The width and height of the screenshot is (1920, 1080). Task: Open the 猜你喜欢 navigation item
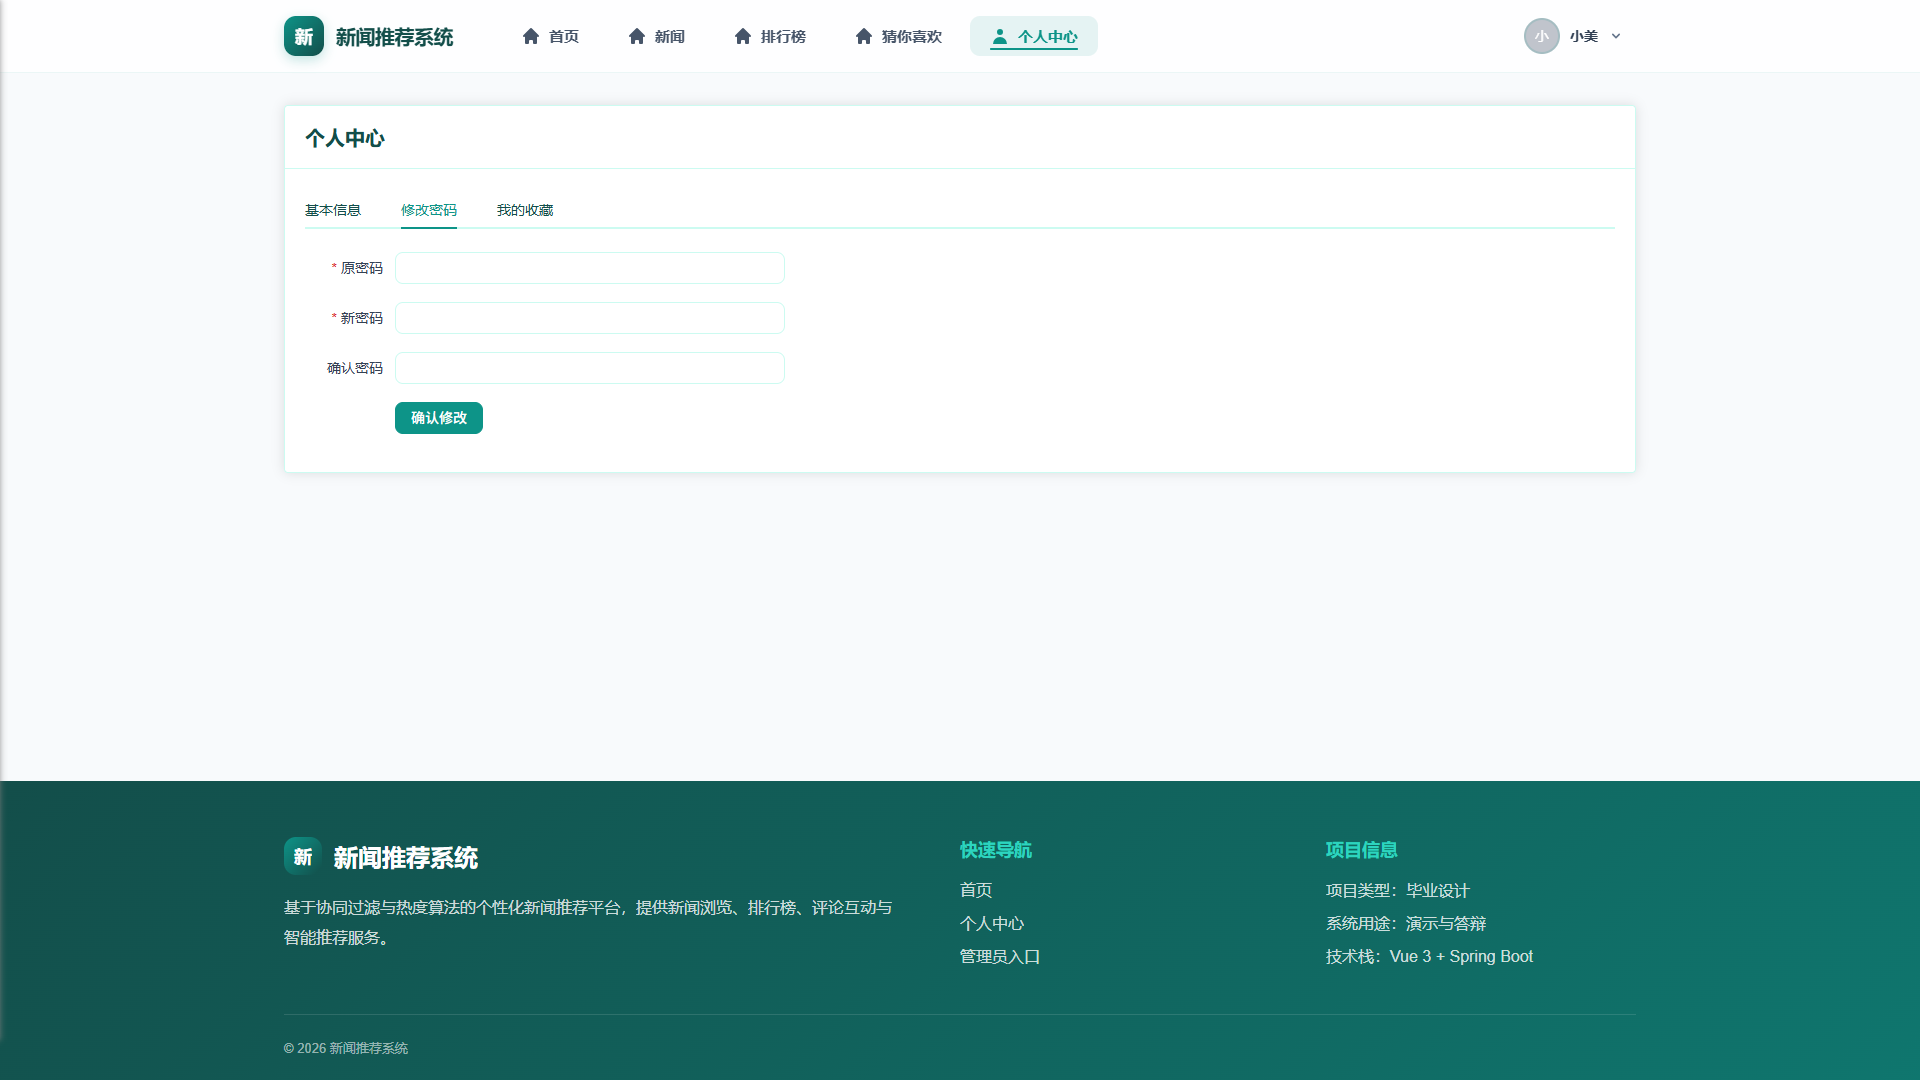898,36
